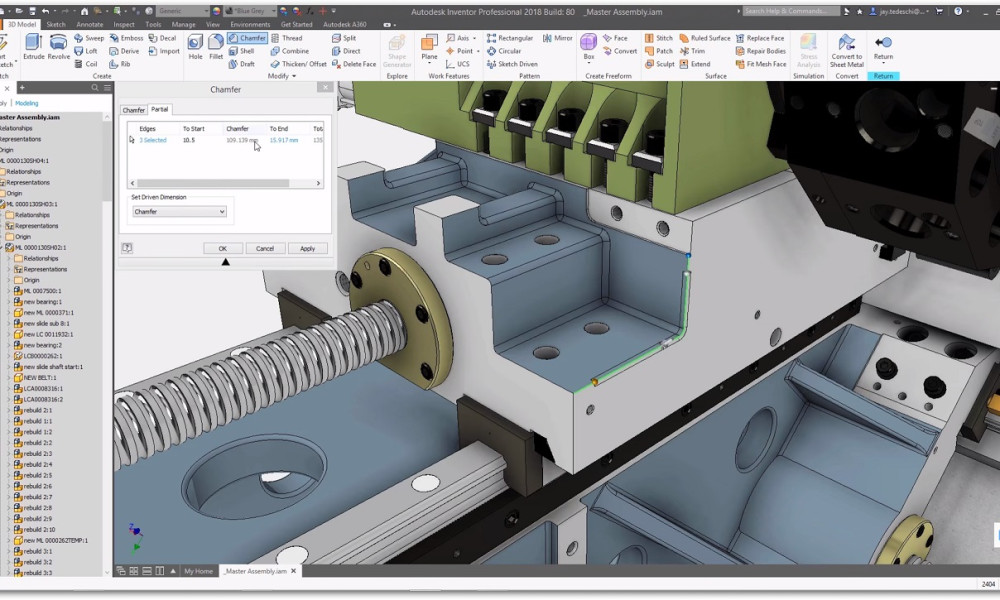Select the Mirror tool

(x=557, y=38)
